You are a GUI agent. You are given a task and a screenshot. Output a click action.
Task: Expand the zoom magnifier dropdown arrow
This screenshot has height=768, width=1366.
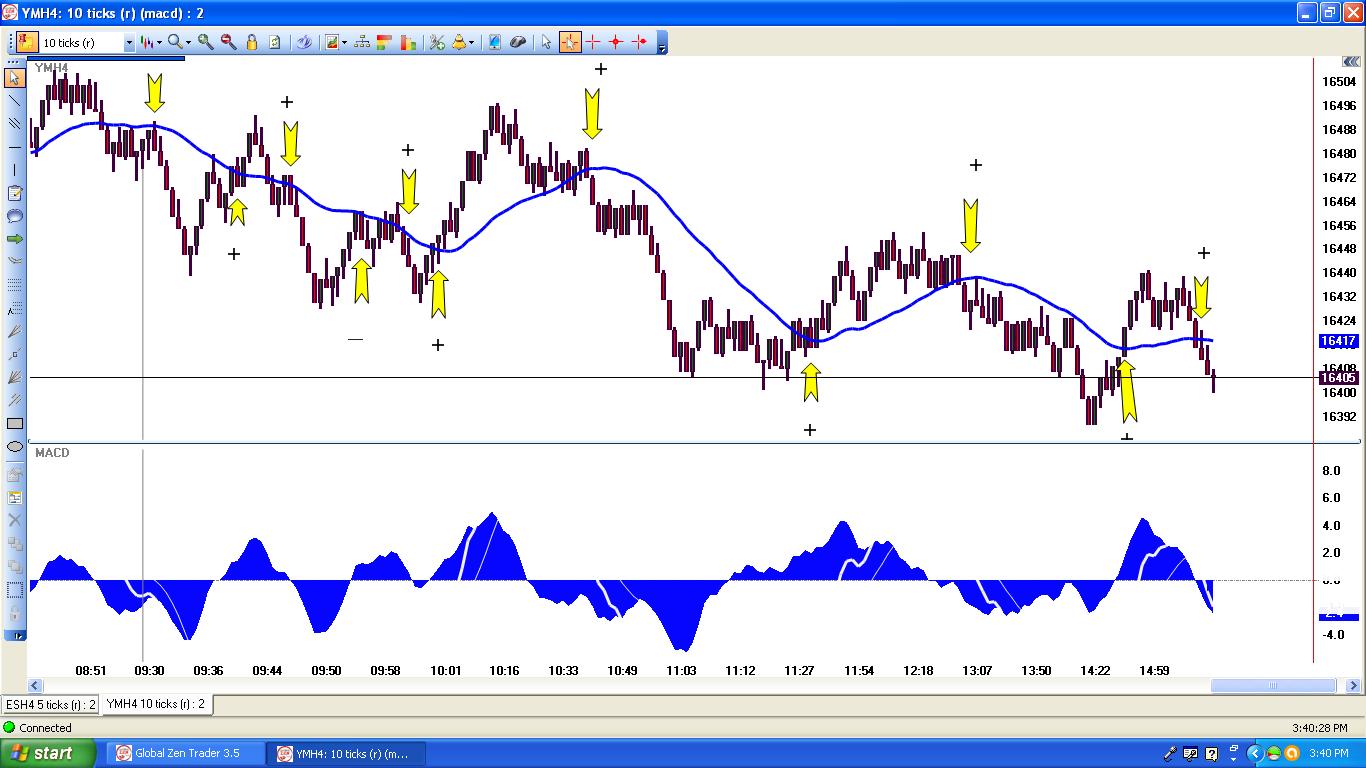point(187,43)
